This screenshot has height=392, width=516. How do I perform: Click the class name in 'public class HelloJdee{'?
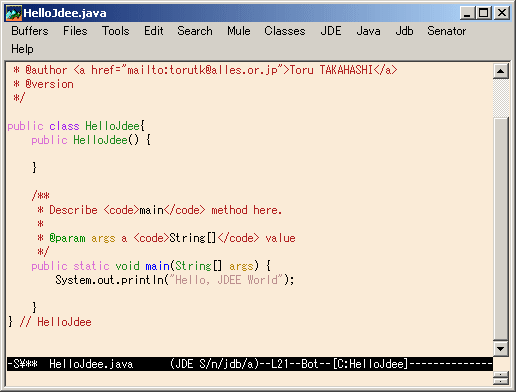point(112,126)
